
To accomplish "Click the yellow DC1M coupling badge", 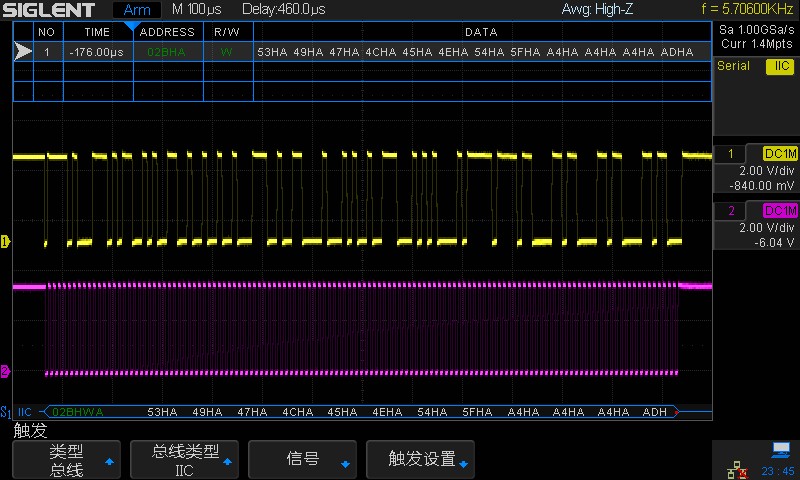I will 780,154.
